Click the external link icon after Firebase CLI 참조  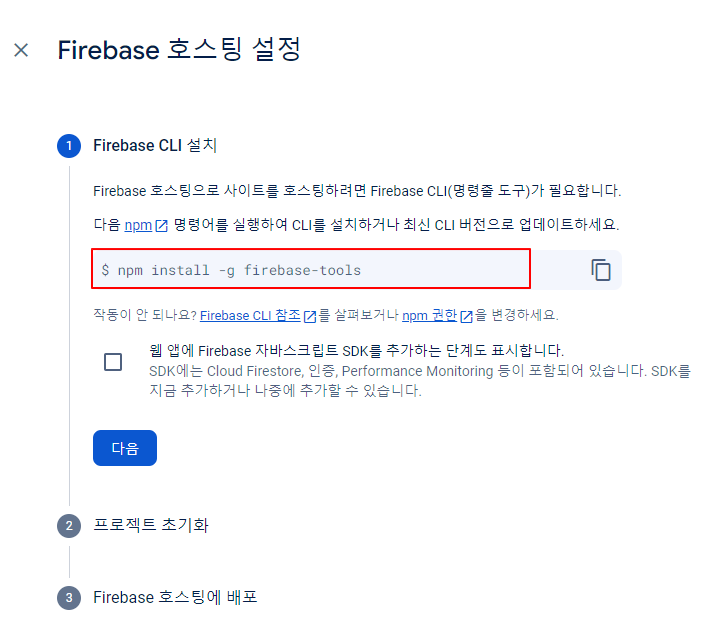tap(310, 316)
